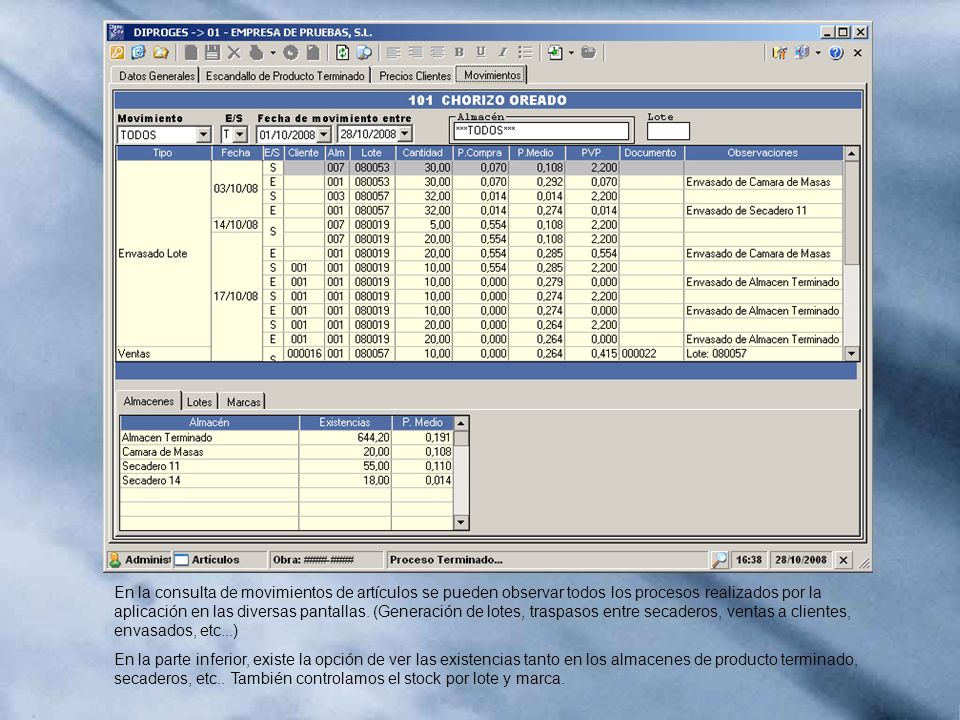Click the Cantidad column header

422,153
